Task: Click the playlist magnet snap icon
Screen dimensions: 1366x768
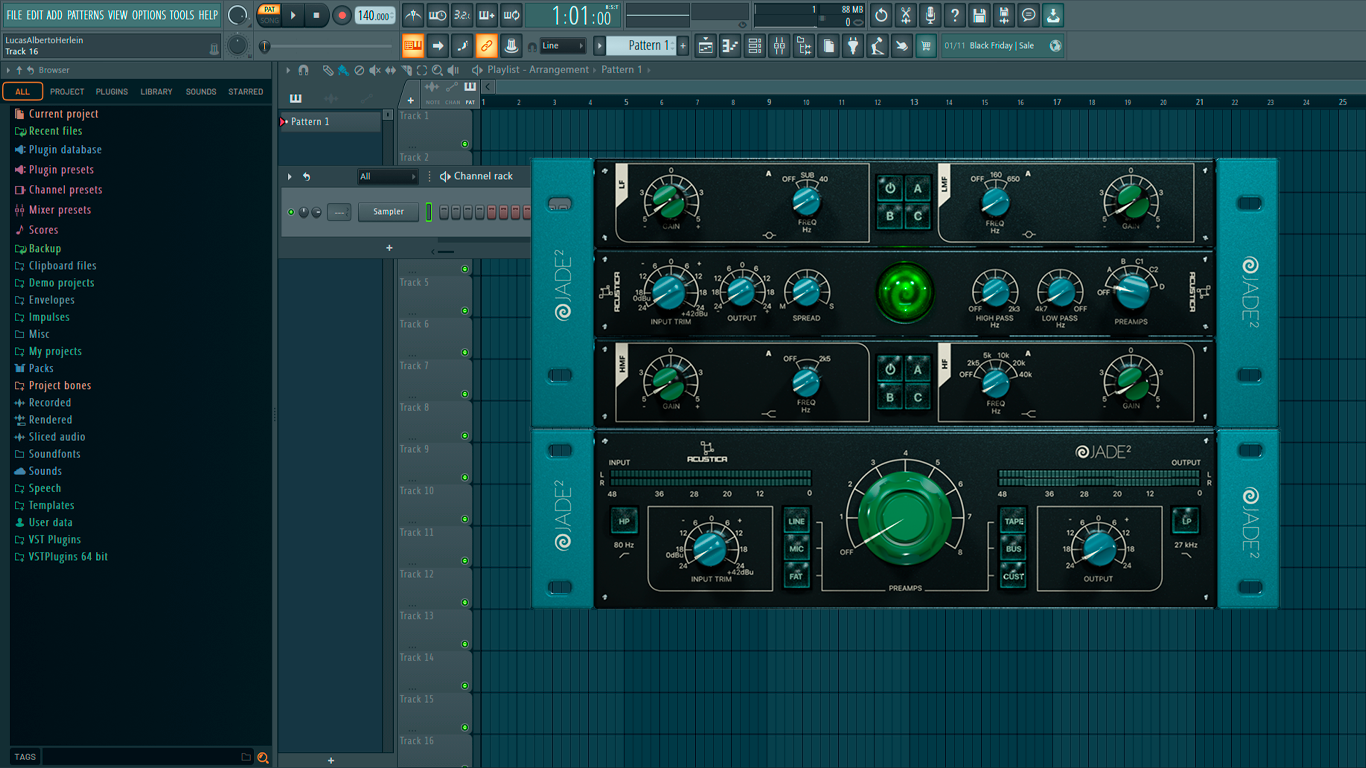Action: coord(303,70)
